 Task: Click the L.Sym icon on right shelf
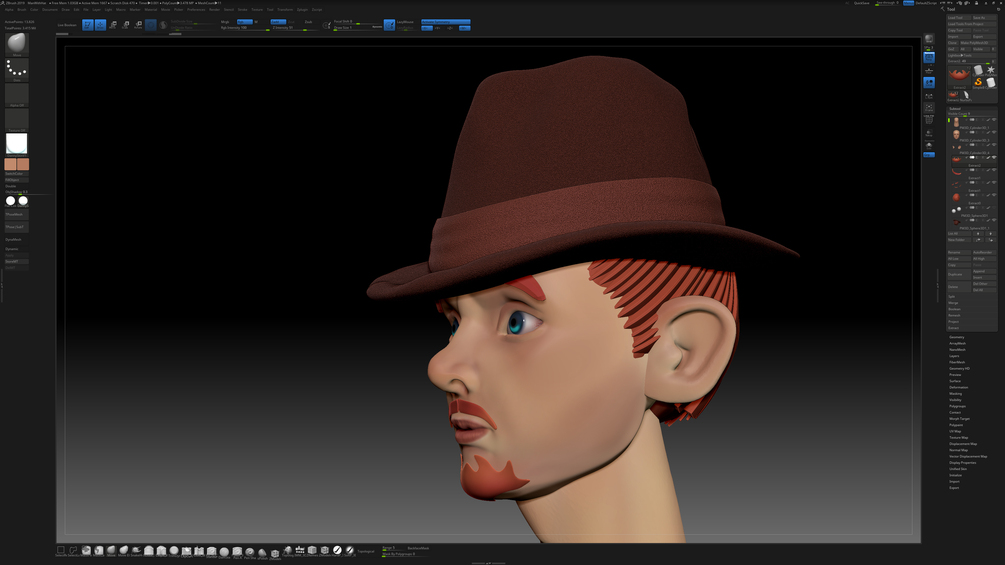929,96
